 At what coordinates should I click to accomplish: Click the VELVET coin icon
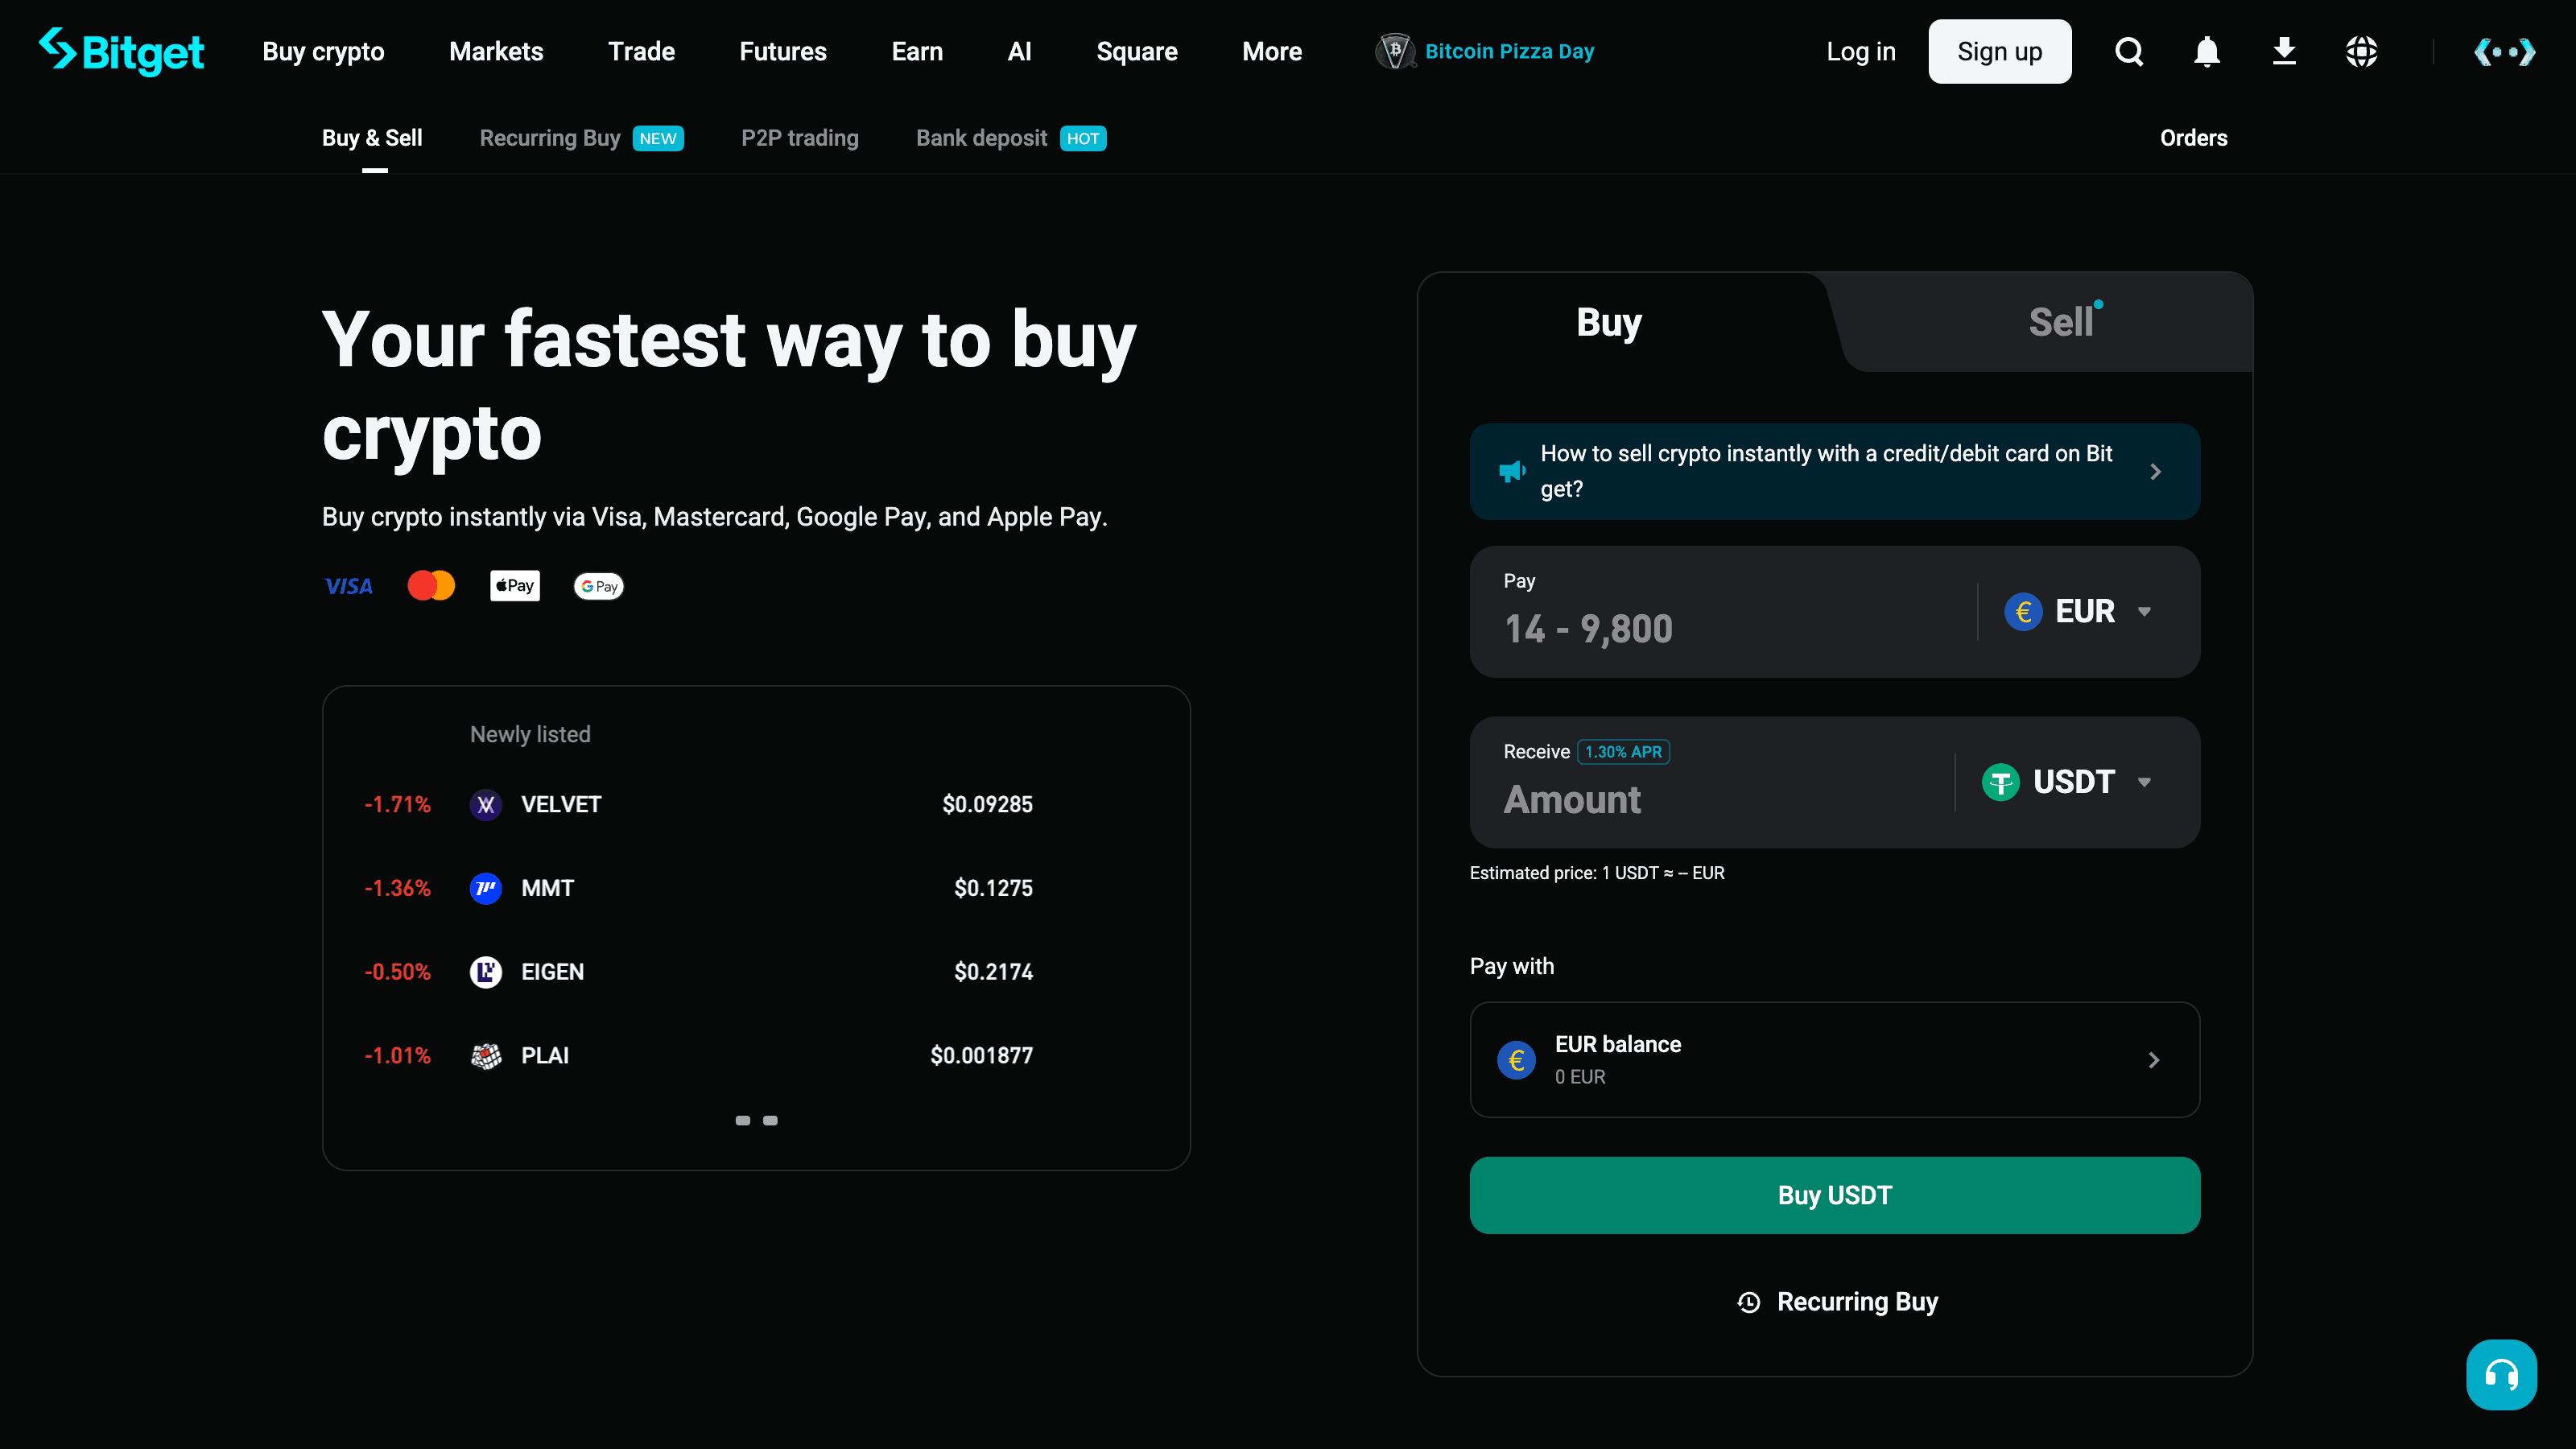(486, 804)
